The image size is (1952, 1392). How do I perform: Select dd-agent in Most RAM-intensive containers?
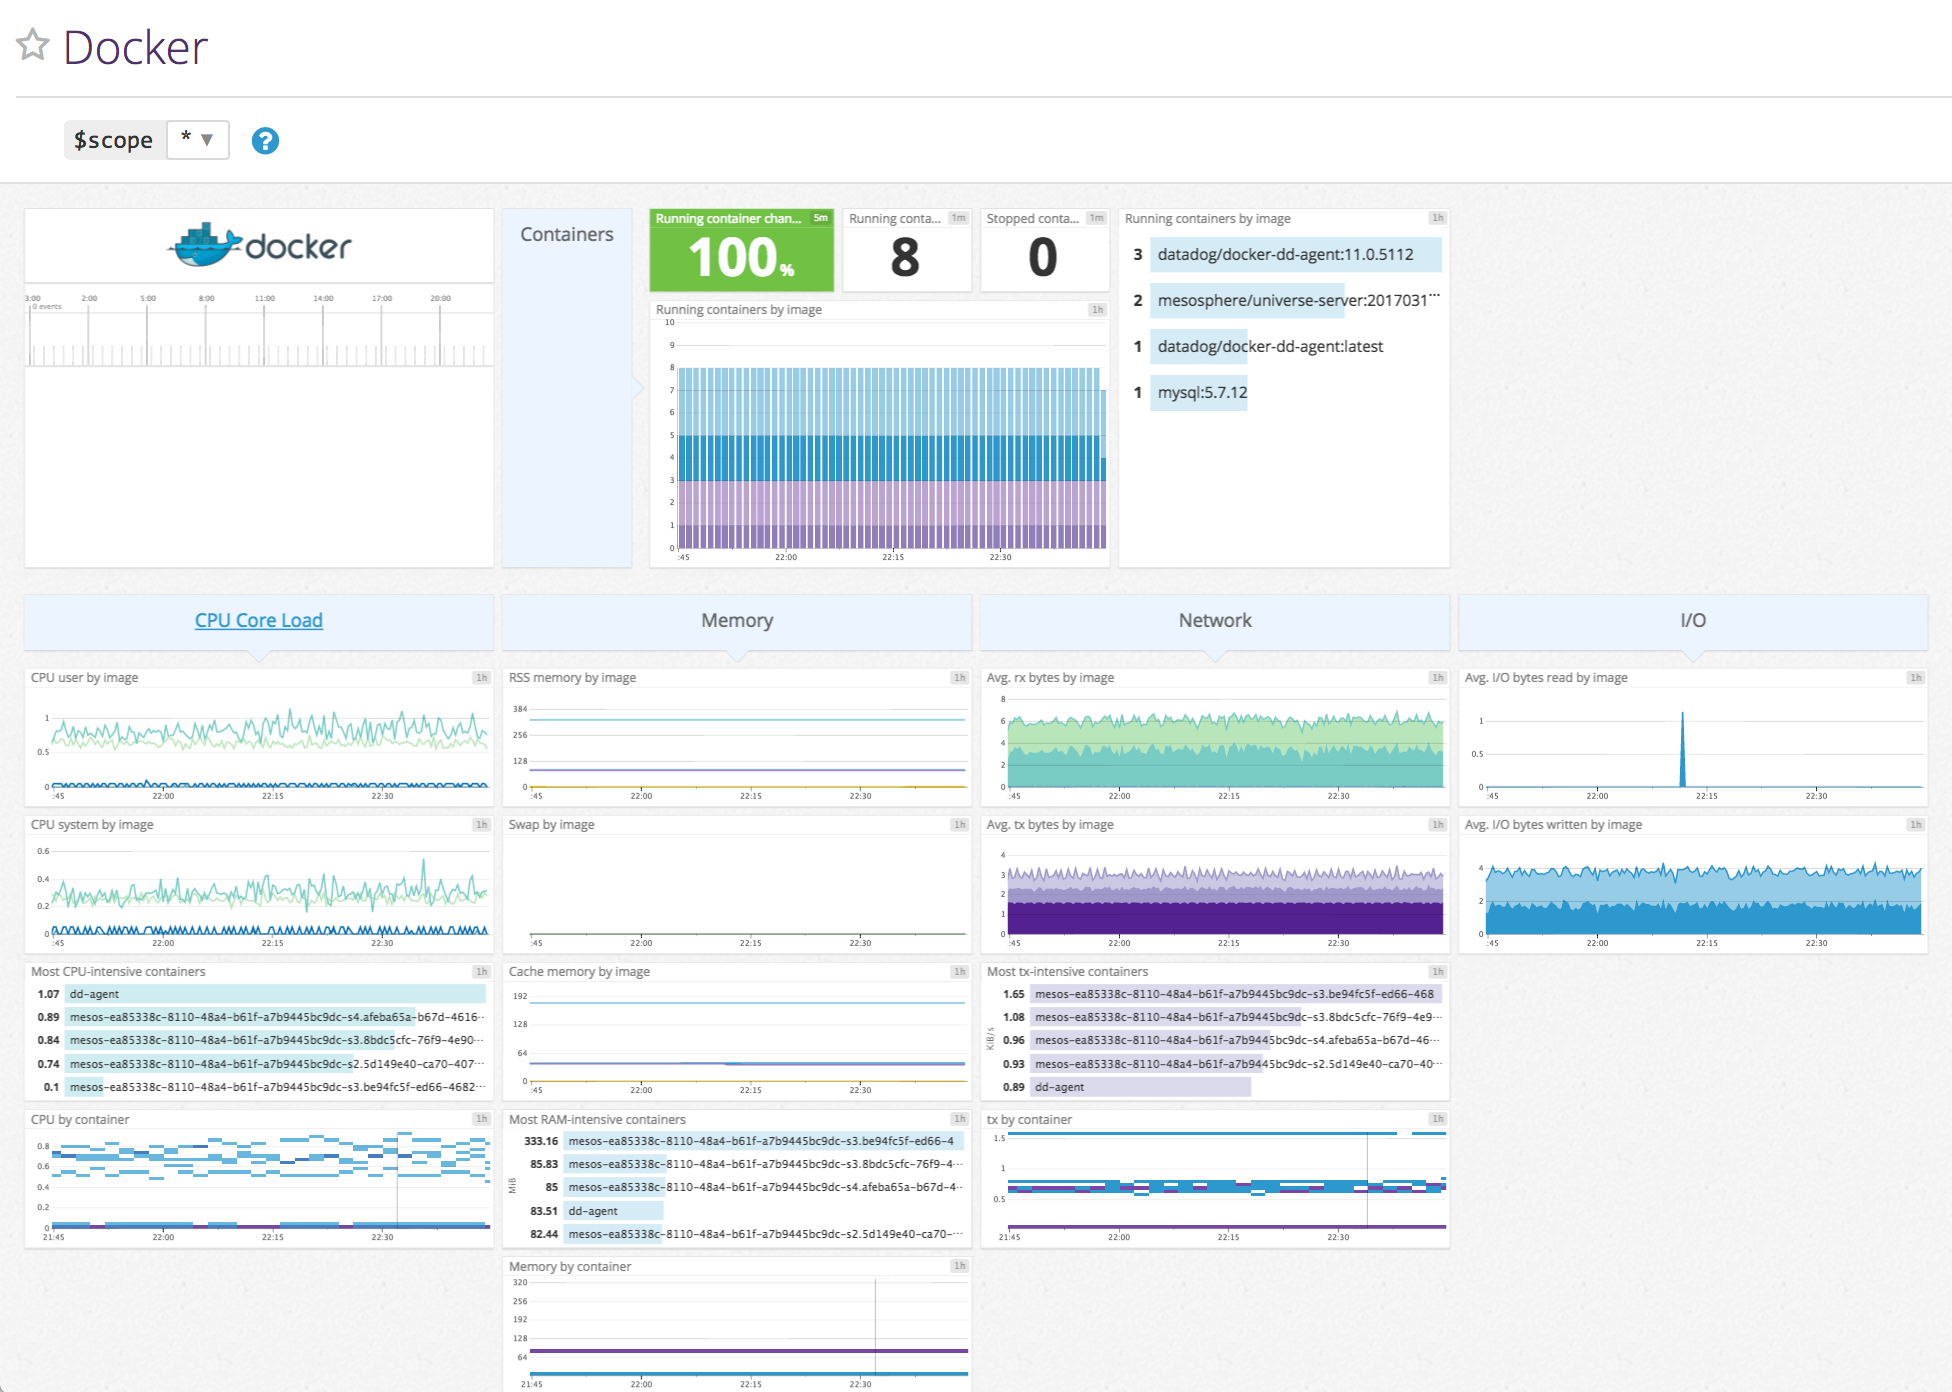(744, 1211)
